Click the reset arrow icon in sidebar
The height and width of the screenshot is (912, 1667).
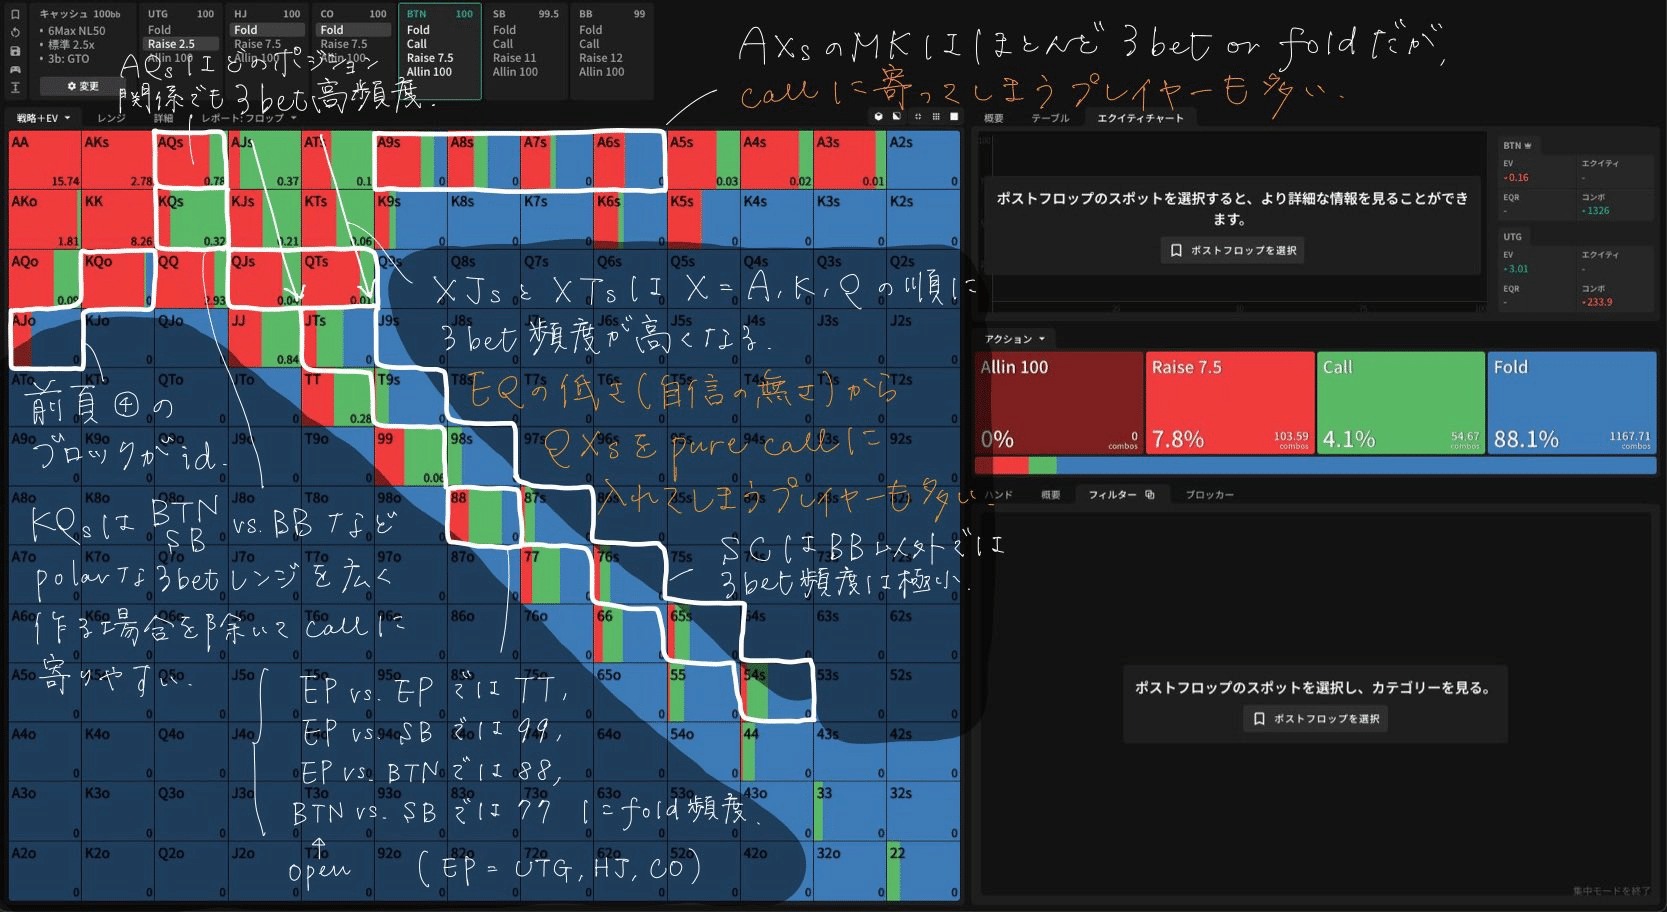pos(15,33)
